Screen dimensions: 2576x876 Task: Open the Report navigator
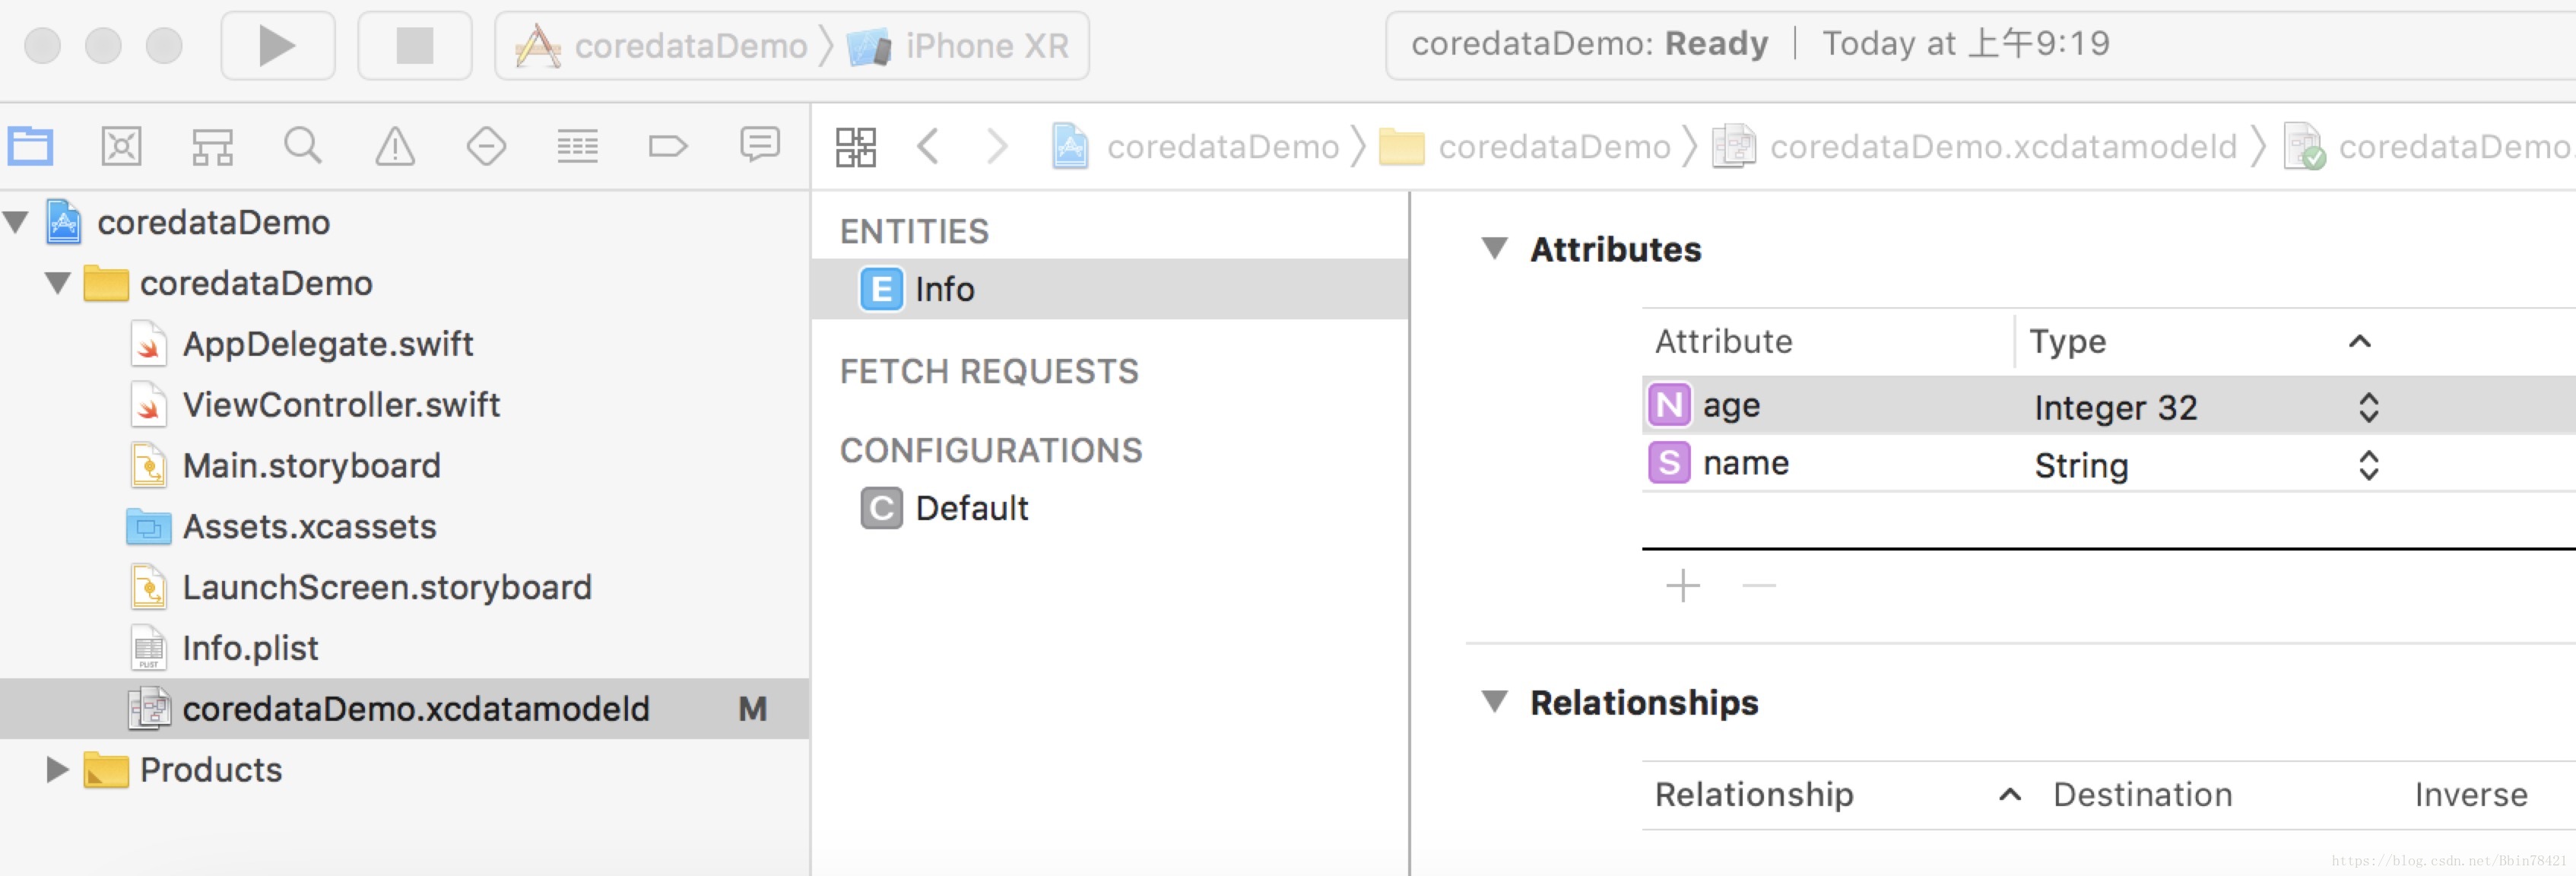point(760,146)
